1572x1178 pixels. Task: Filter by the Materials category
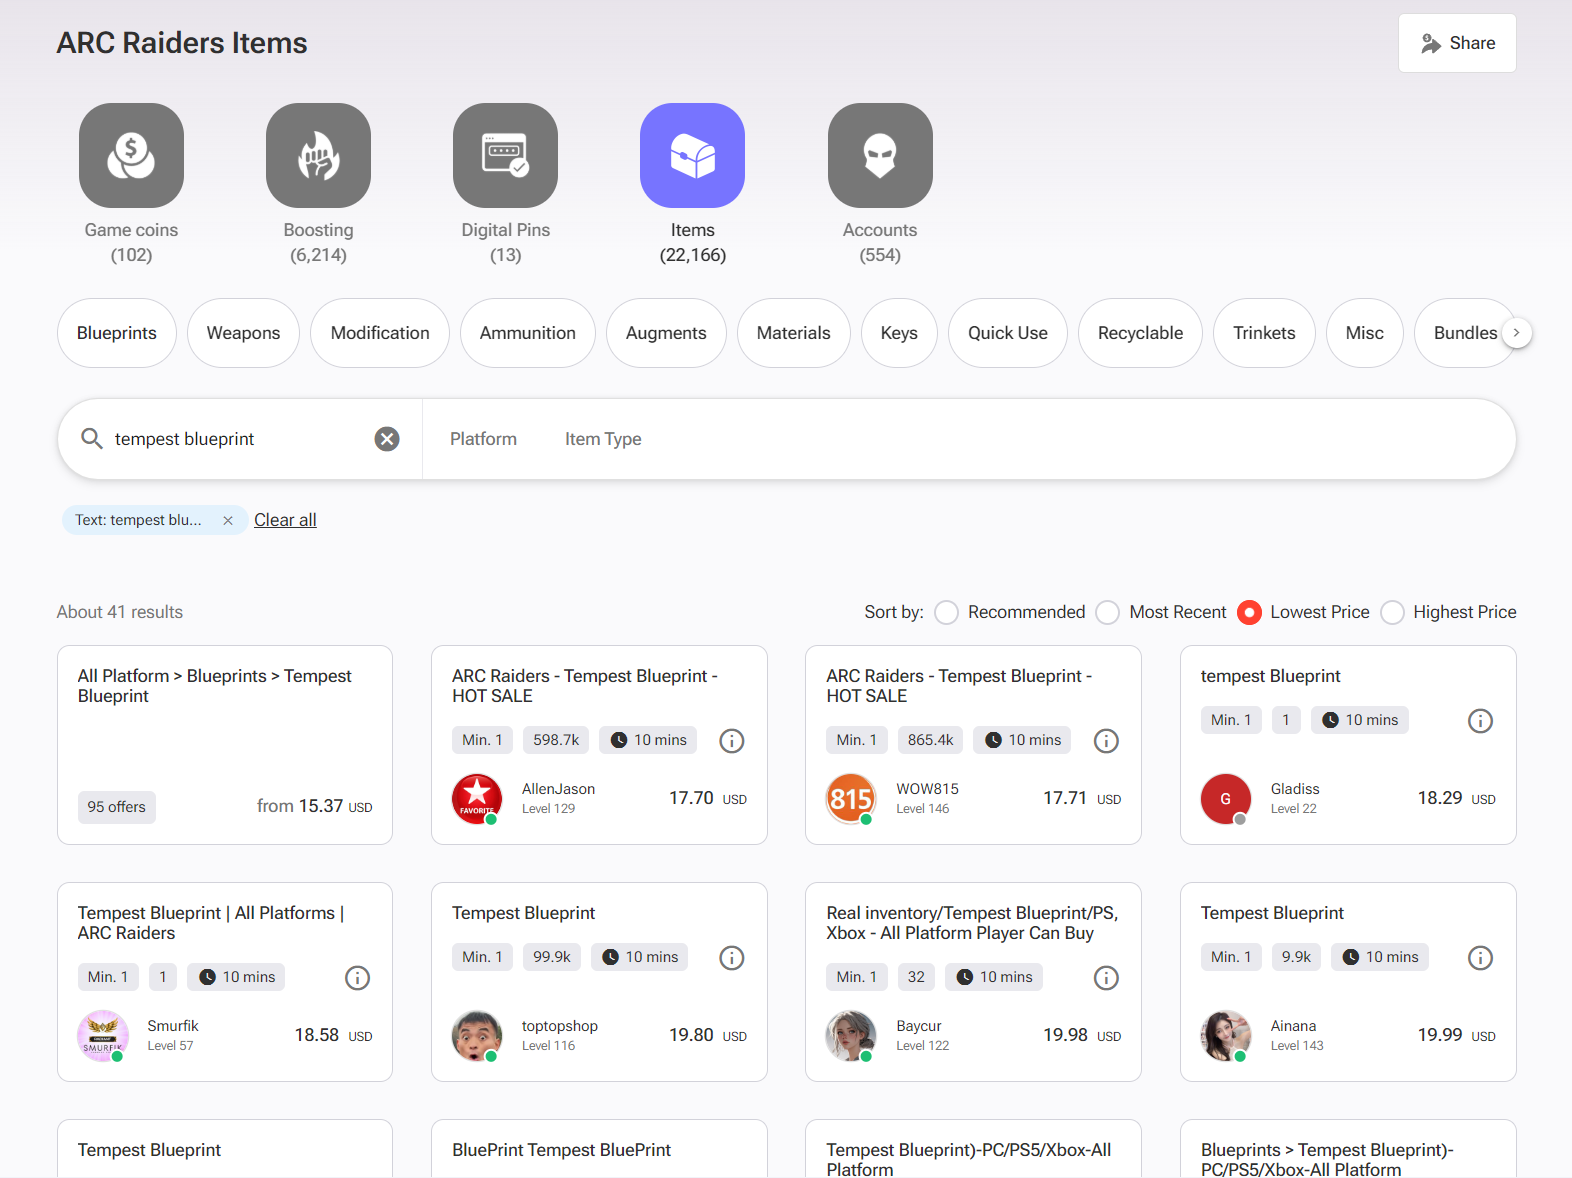(x=794, y=333)
